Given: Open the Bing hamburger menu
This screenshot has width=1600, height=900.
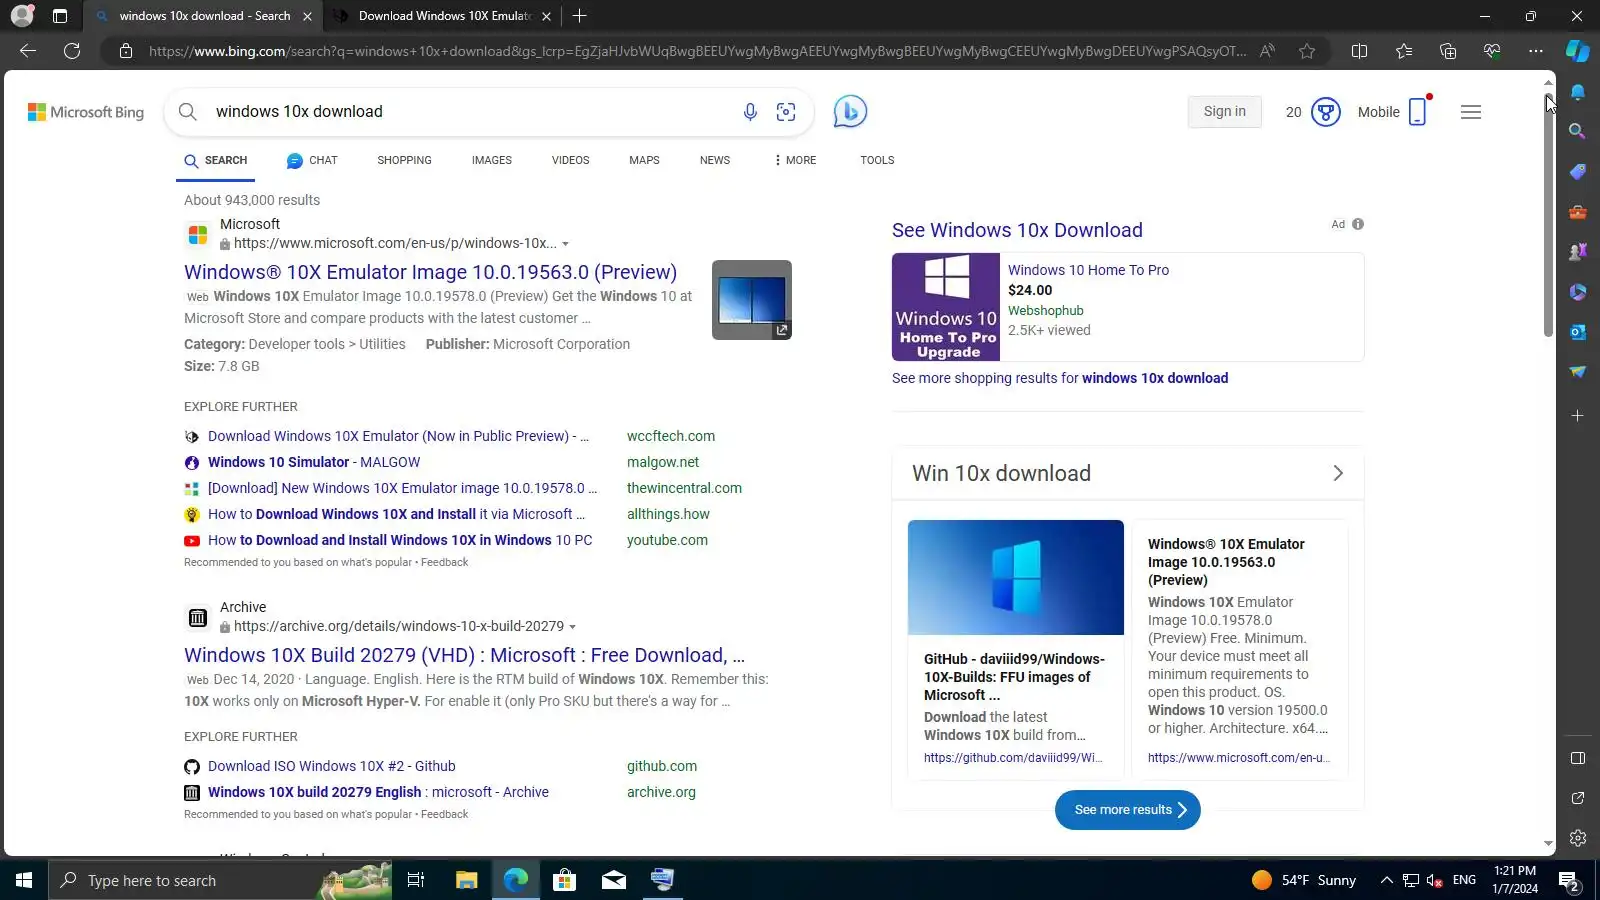Looking at the screenshot, I should click(x=1471, y=112).
